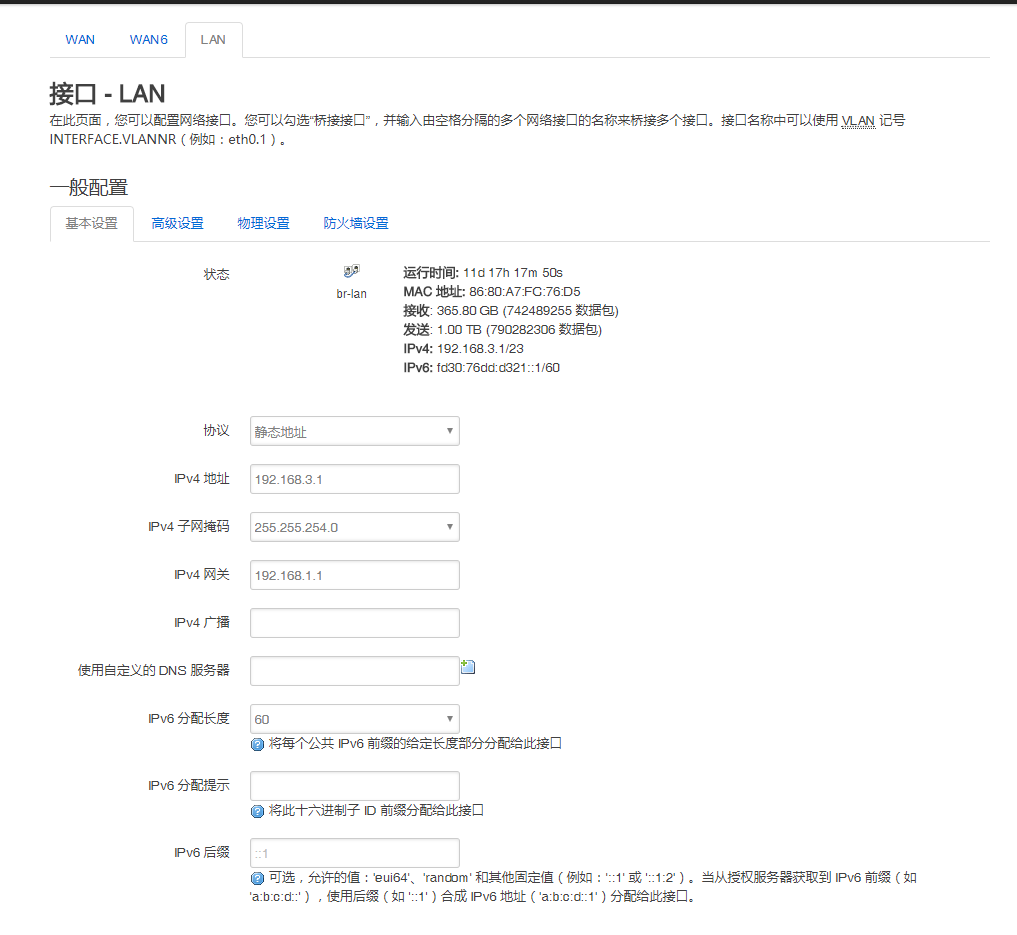1017x935 pixels.
Task: Click the 运行时间 11d 17h 17m 50s text
Action: [x=483, y=273]
